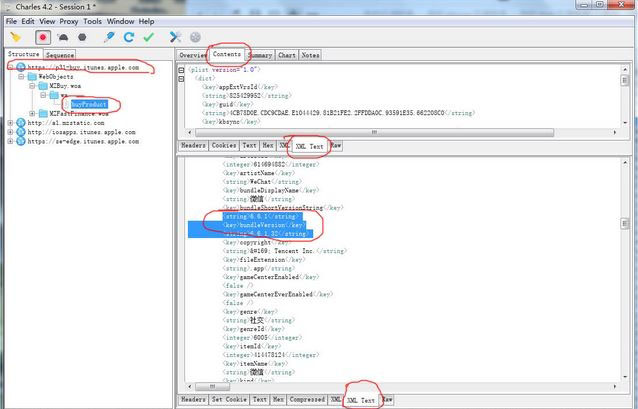Select the Compressed tab
The width and height of the screenshot is (638, 409).
point(307,400)
